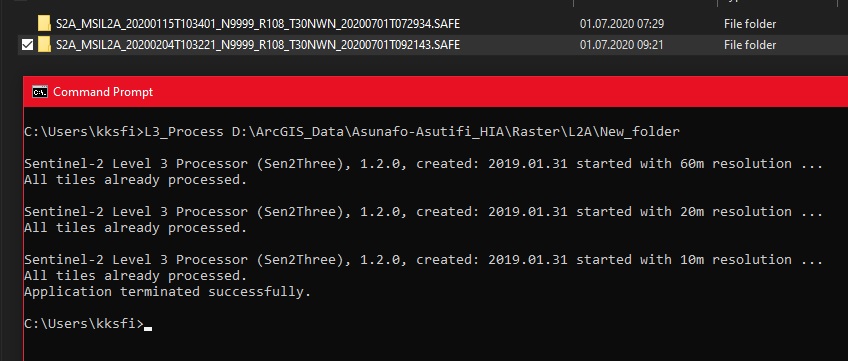Image resolution: width=848 pixels, height=361 pixels.
Task: Click the folder icon of the 20200204T103221 SAFE folder
Action: 44,45
